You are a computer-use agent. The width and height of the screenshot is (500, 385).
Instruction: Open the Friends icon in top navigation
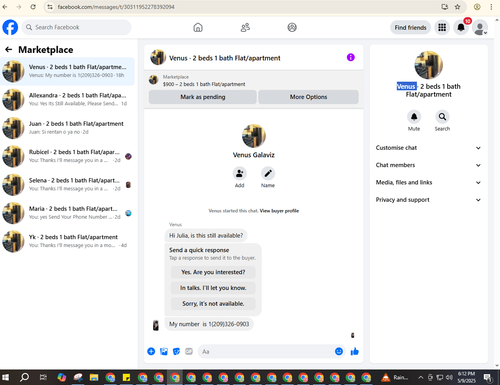click(x=245, y=27)
